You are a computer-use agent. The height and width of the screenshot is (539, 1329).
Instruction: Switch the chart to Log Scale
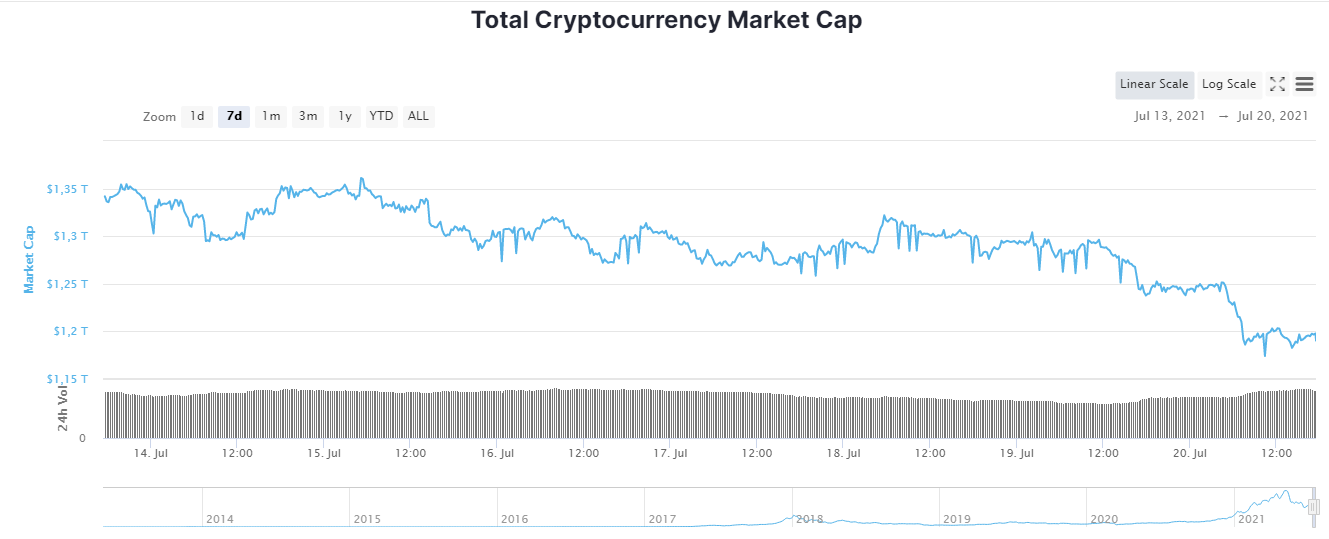click(x=1228, y=84)
